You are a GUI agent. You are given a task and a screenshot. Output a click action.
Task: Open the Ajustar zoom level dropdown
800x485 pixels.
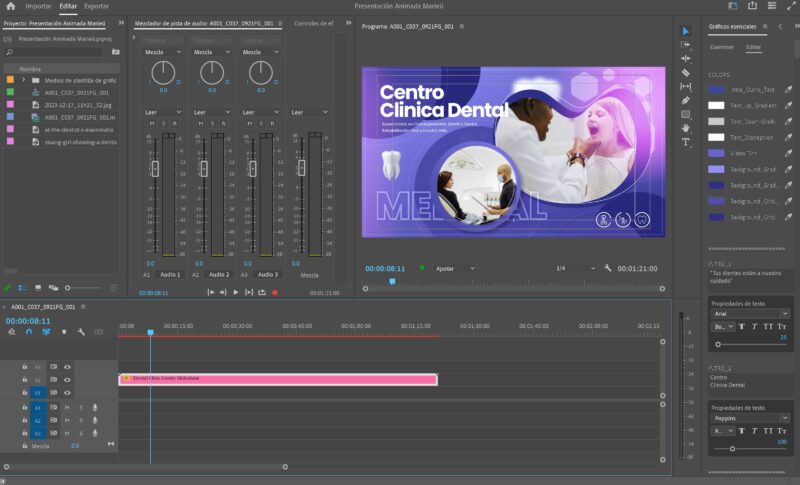(x=455, y=268)
